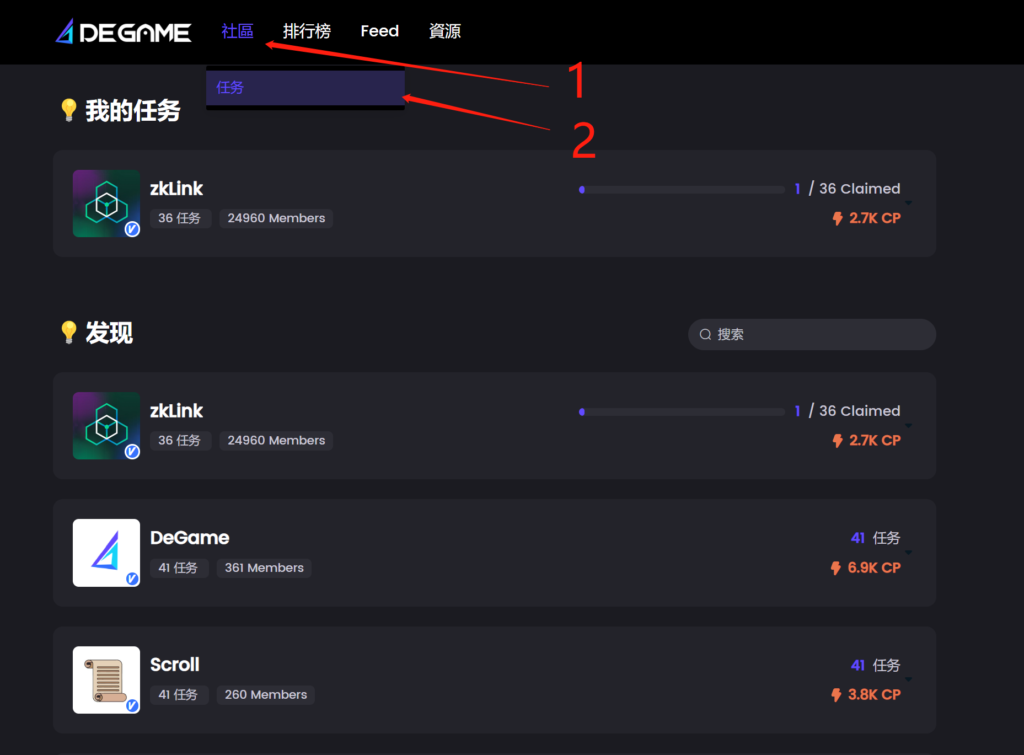Click the search magnifier icon
The image size is (1024, 755).
[705, 334]
